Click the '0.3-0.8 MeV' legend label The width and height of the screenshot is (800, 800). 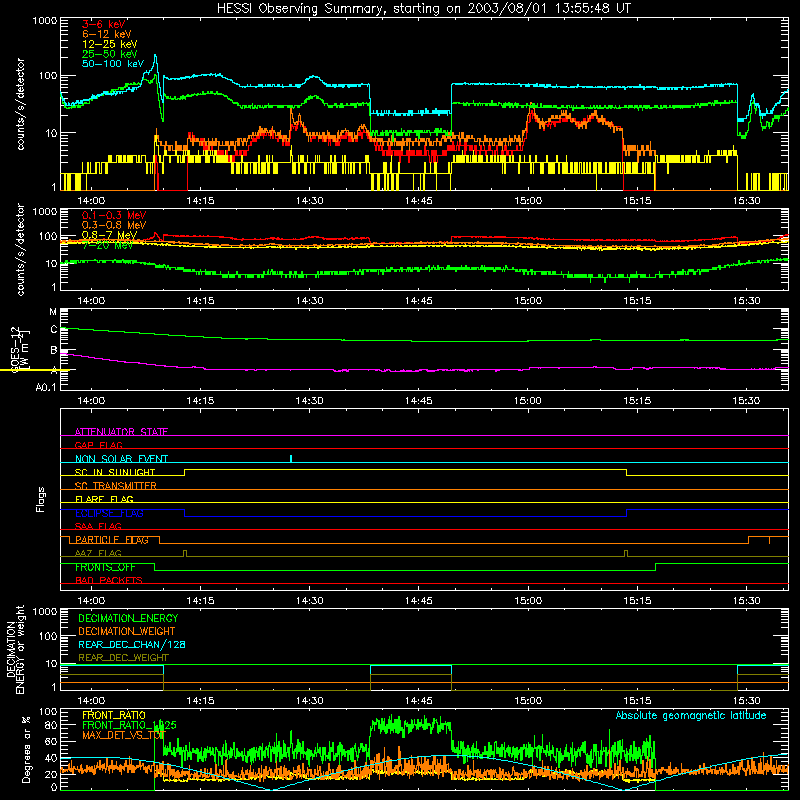(x=114, y=225)
